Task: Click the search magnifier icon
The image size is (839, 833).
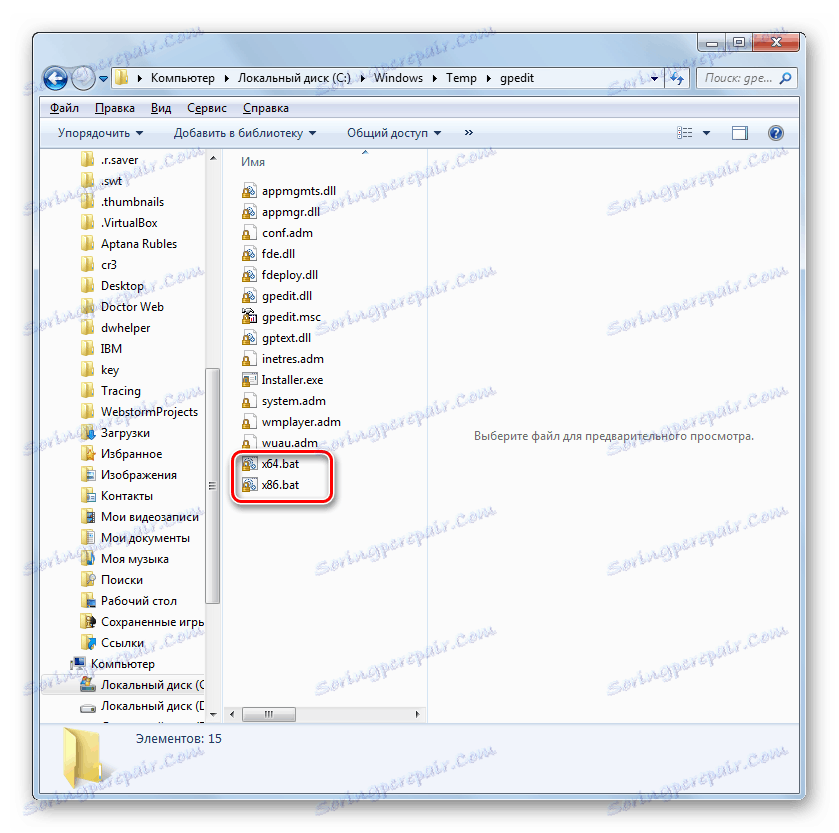Action: [785, 79]
